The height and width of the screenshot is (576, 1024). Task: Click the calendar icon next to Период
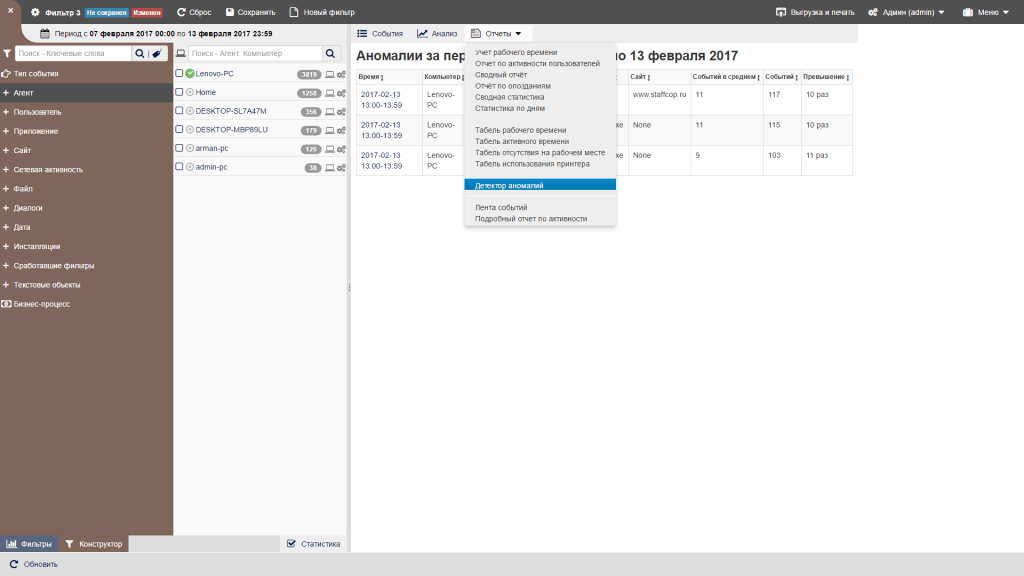[44, 33]
